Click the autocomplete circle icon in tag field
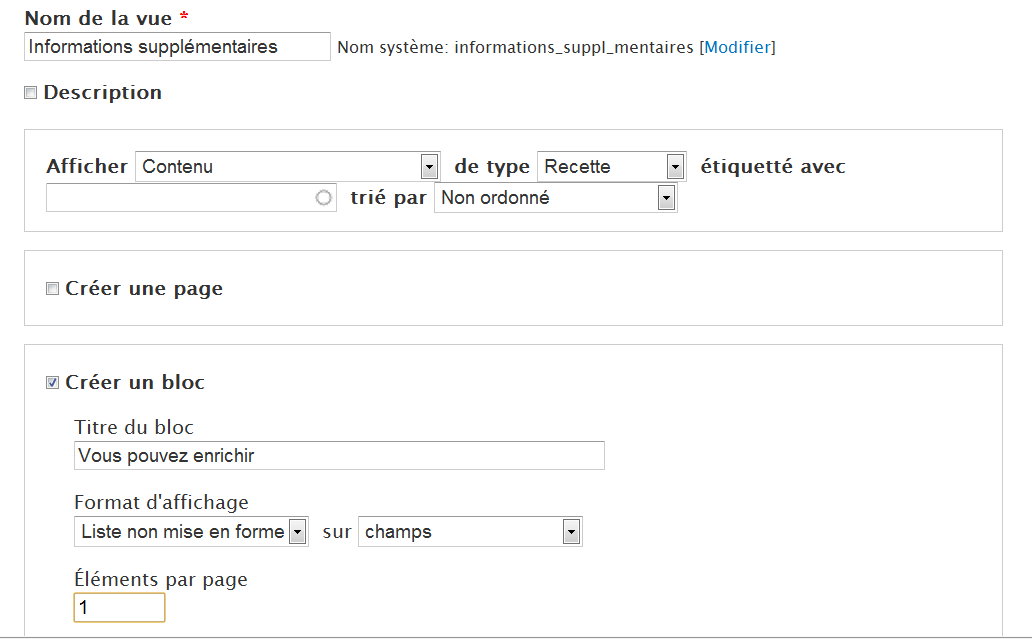The image size is (1032, 639). [x=323, y=198]
